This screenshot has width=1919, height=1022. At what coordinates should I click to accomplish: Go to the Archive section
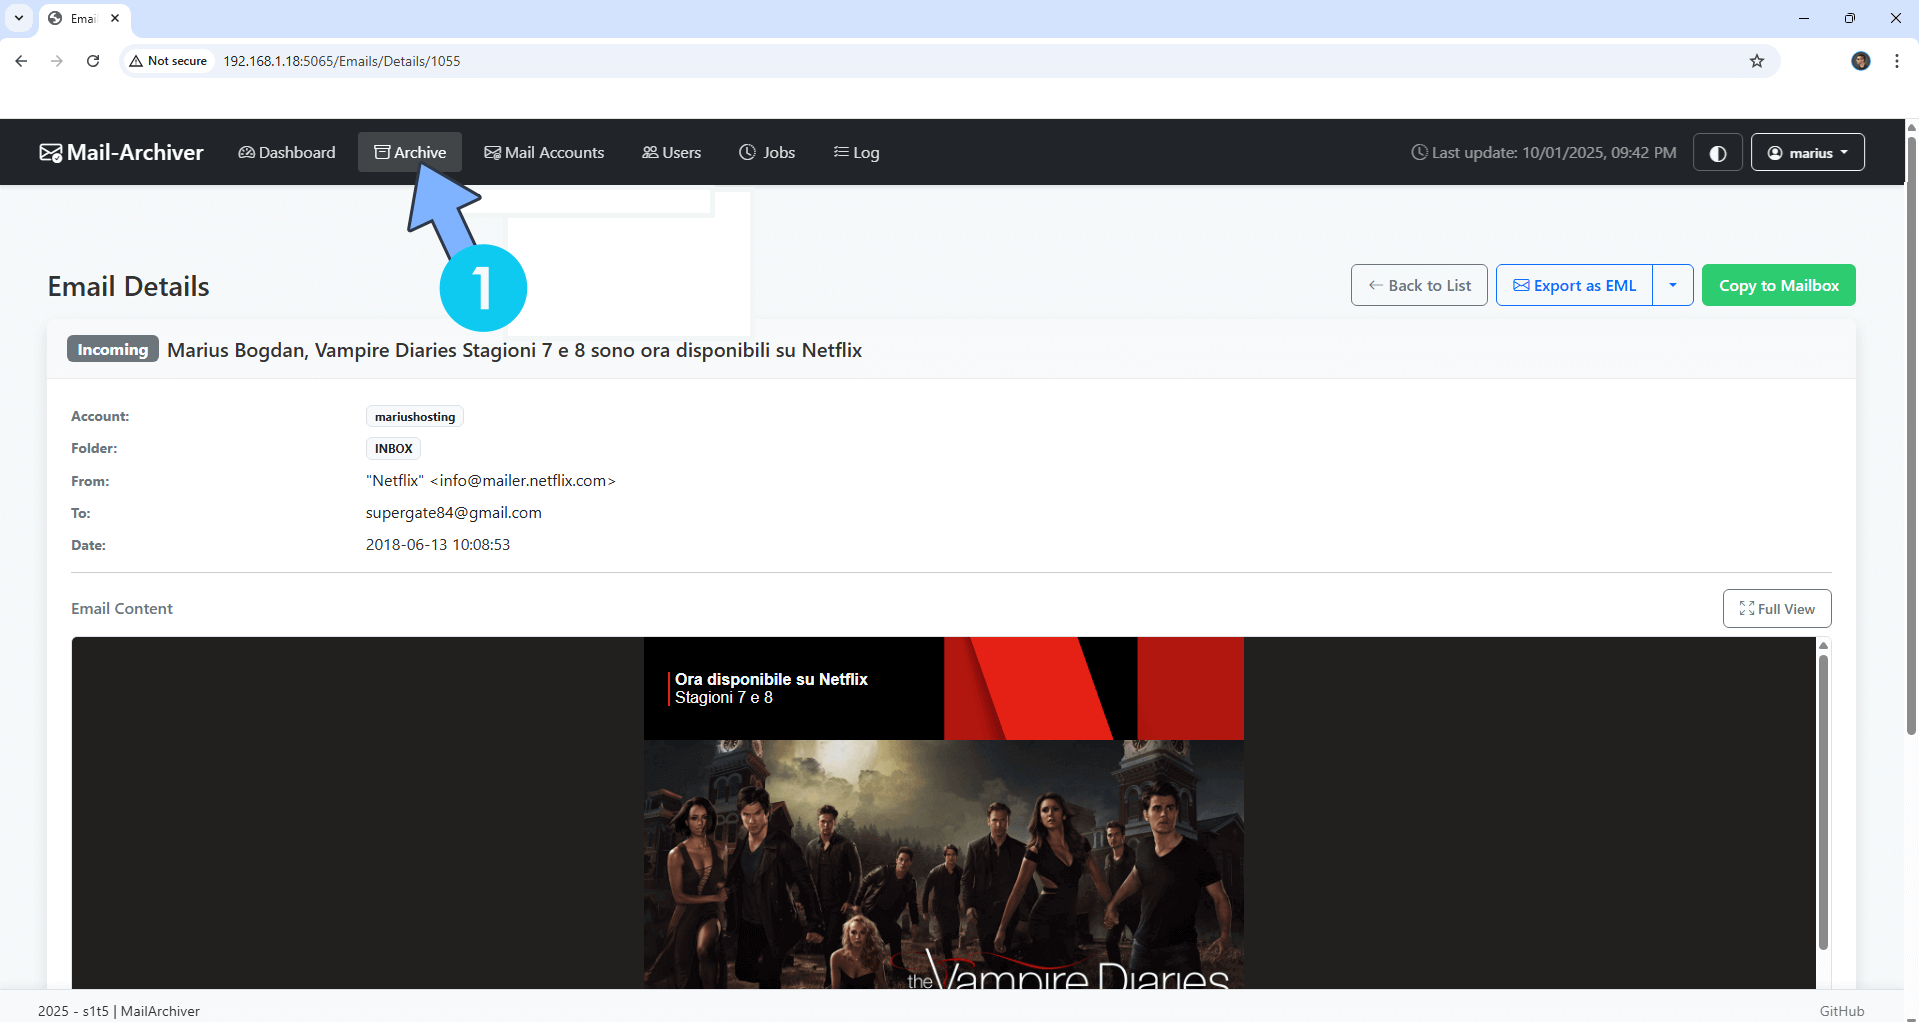(x=410, y=153)
